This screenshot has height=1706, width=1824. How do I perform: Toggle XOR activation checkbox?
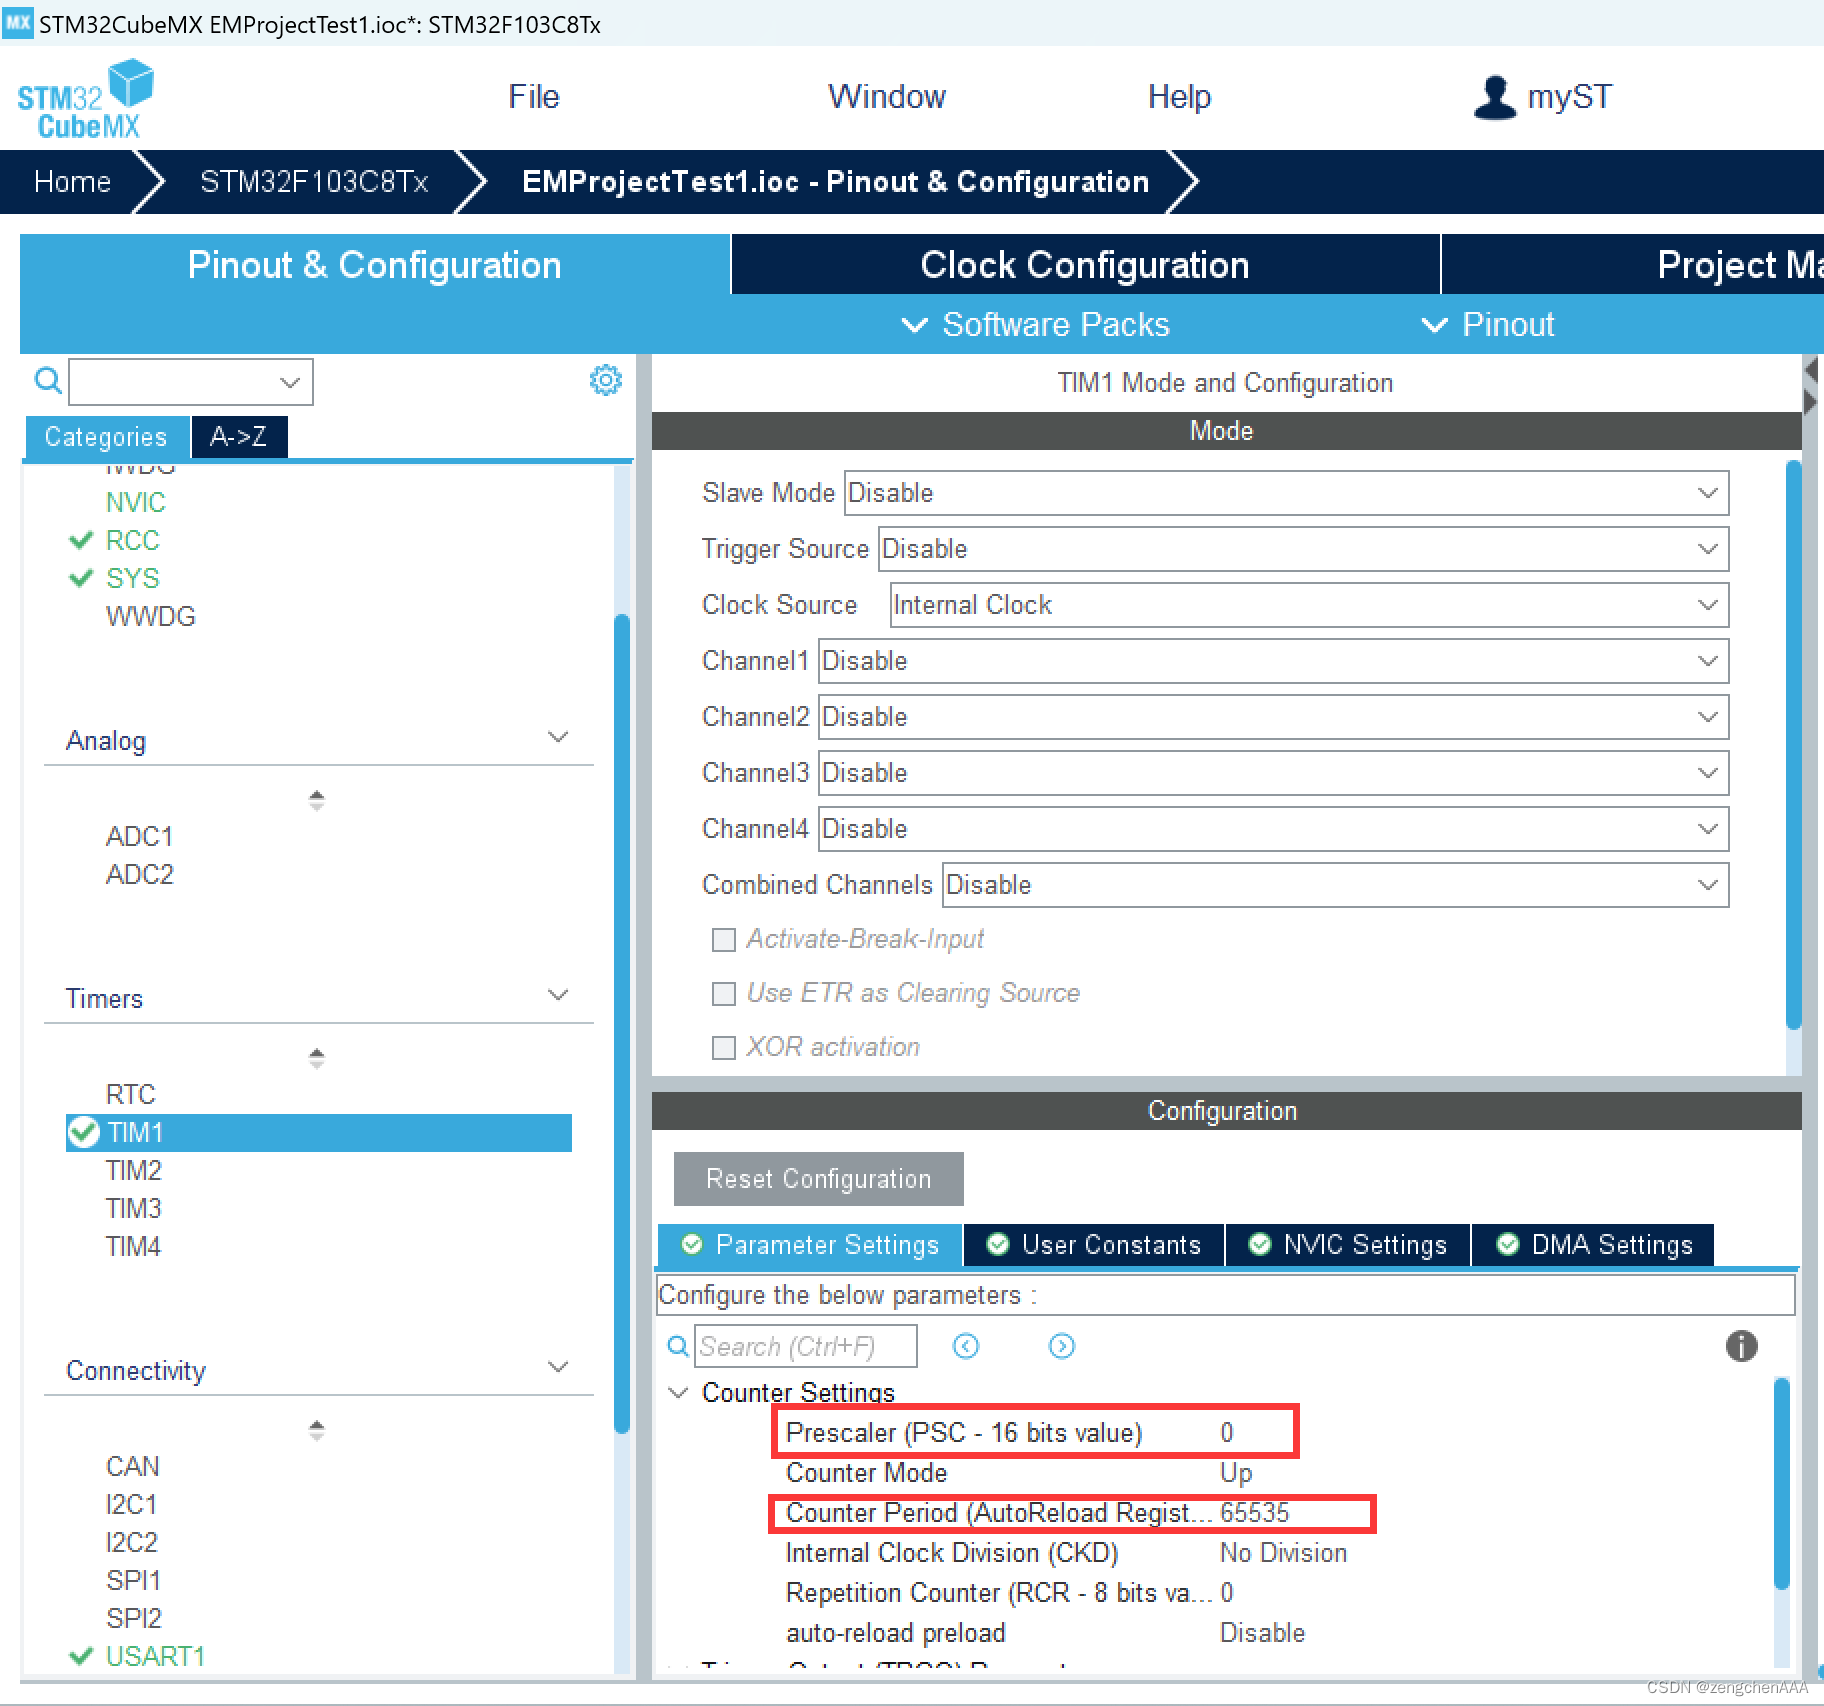[722, 1047]
